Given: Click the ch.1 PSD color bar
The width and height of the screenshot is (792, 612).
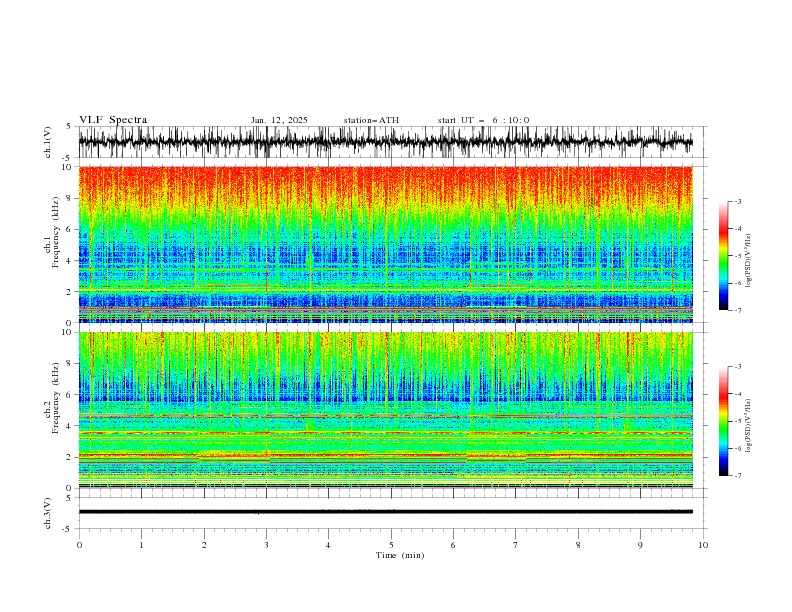Looking at the screenshot, I should [x=723, y=256].
